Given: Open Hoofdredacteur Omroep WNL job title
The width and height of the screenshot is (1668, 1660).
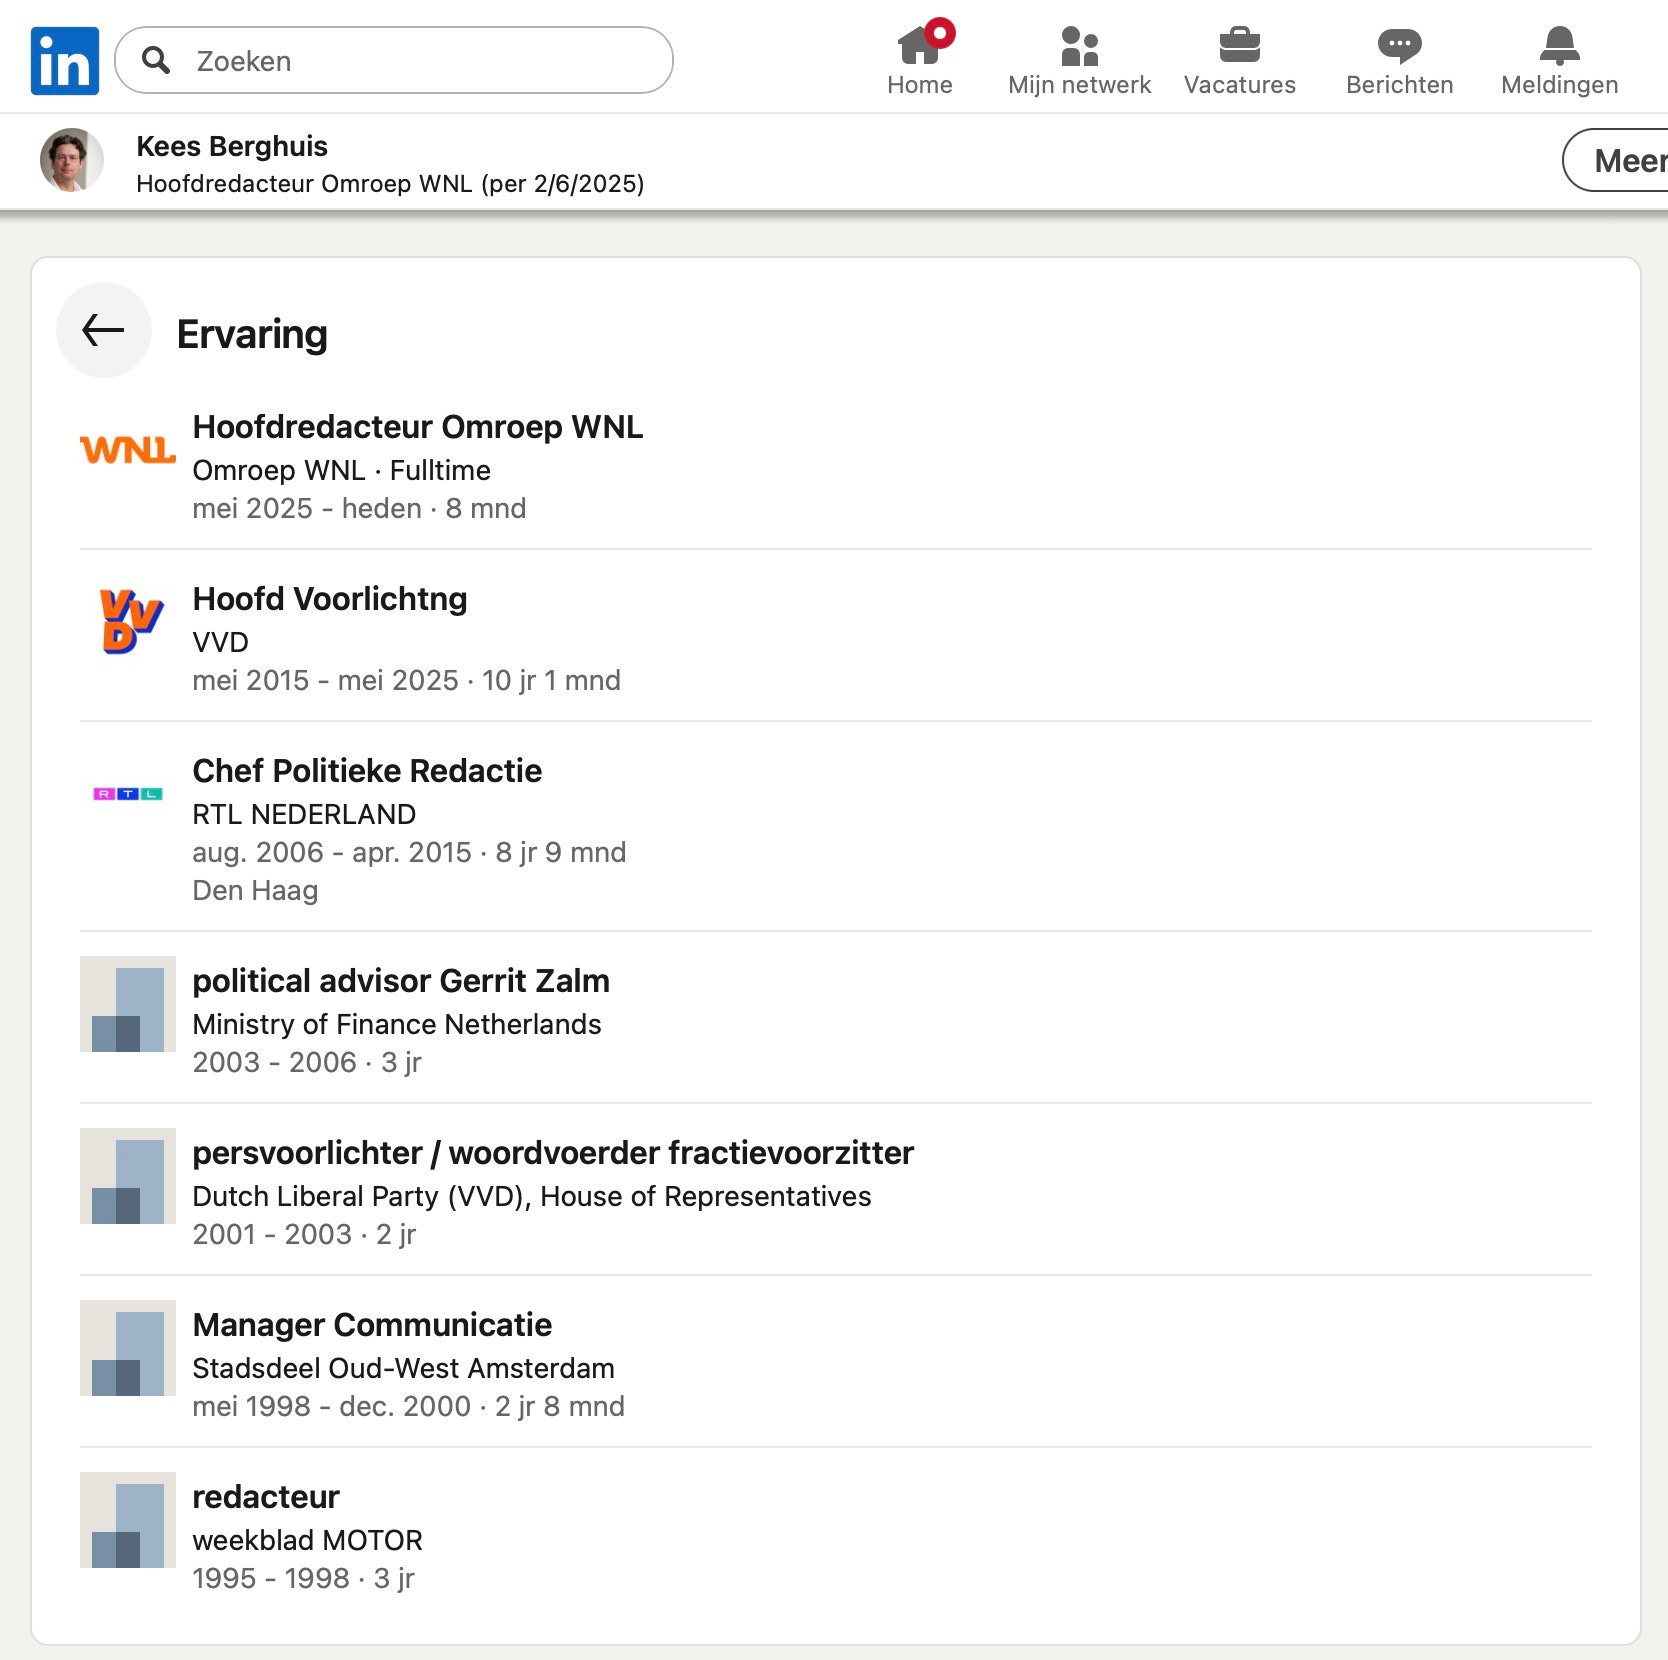Looking at the screenshot, I should coord(418,427).
